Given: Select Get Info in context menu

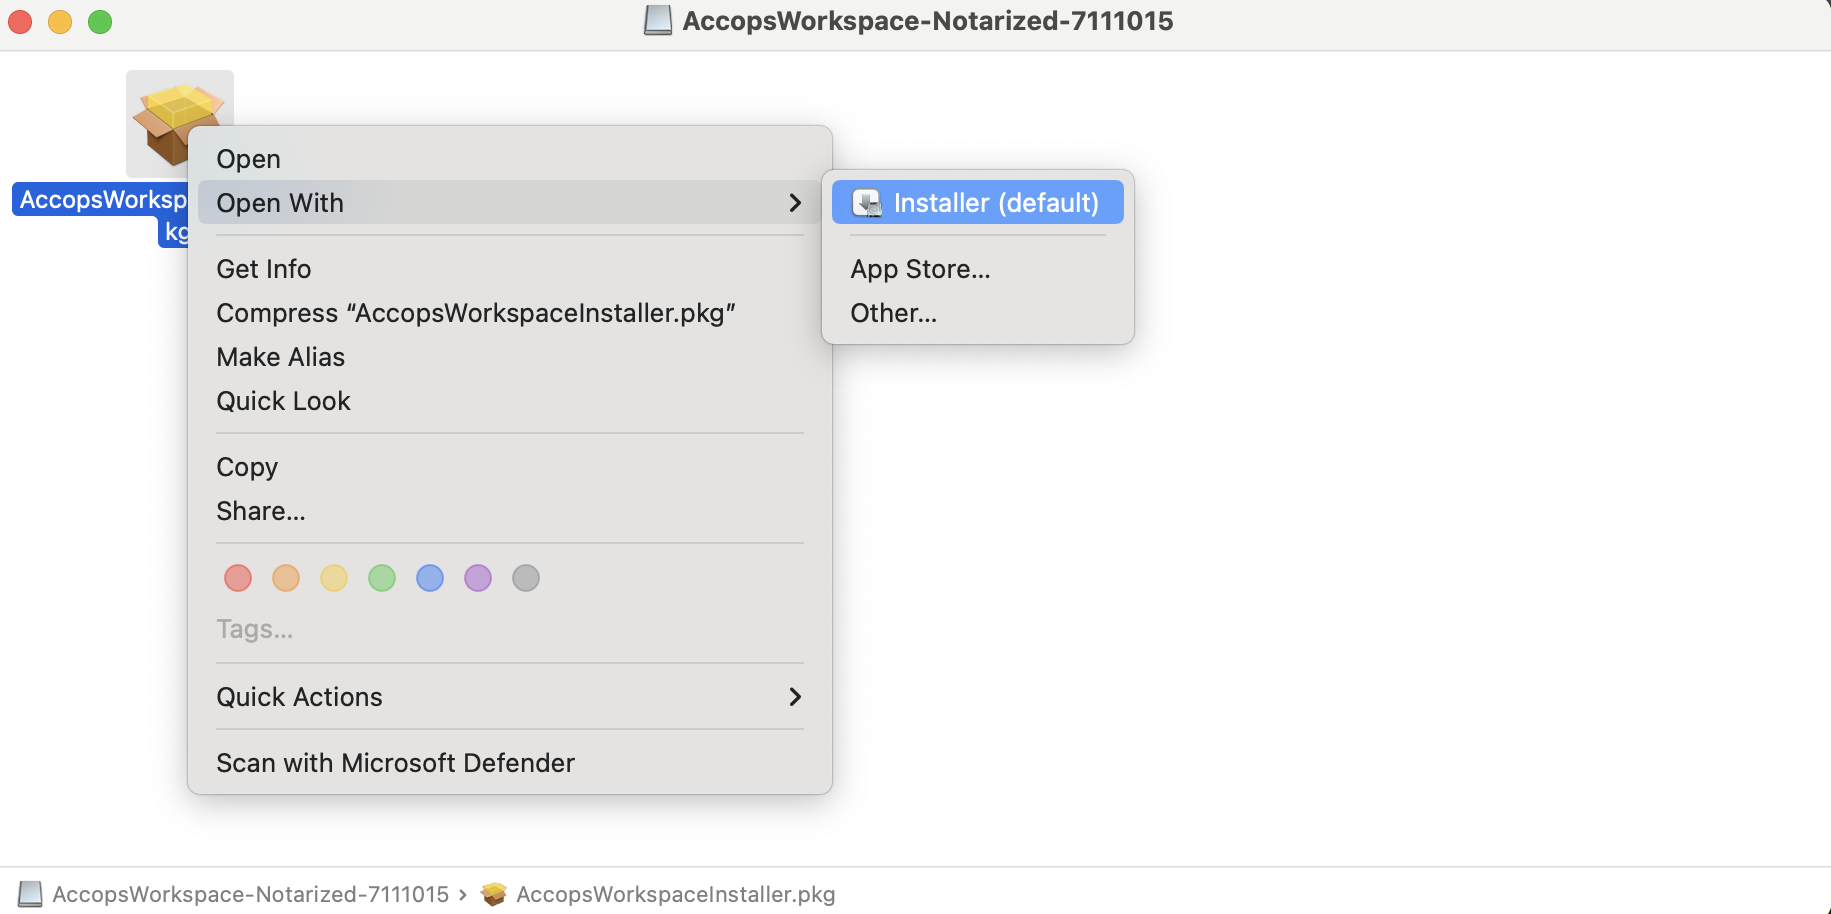Looking at the screenshot, I should click(x=264, y=269).
